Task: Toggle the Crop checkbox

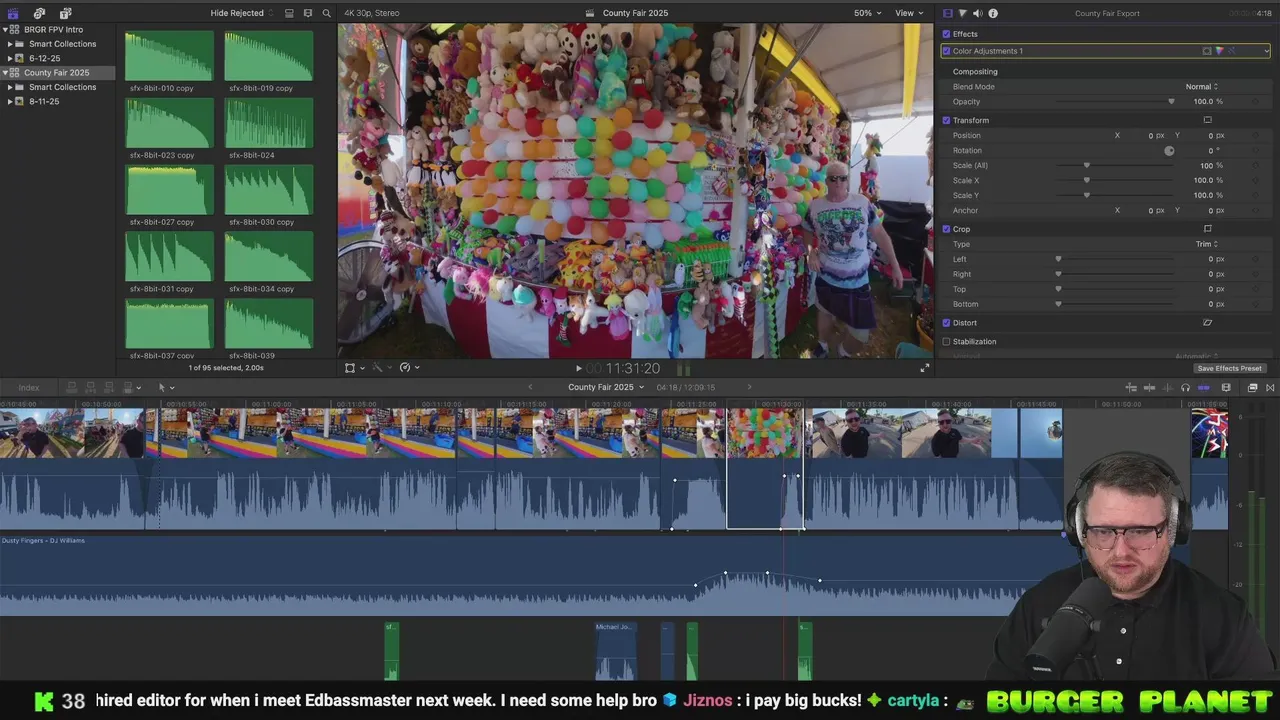Action: coord(946,229)
